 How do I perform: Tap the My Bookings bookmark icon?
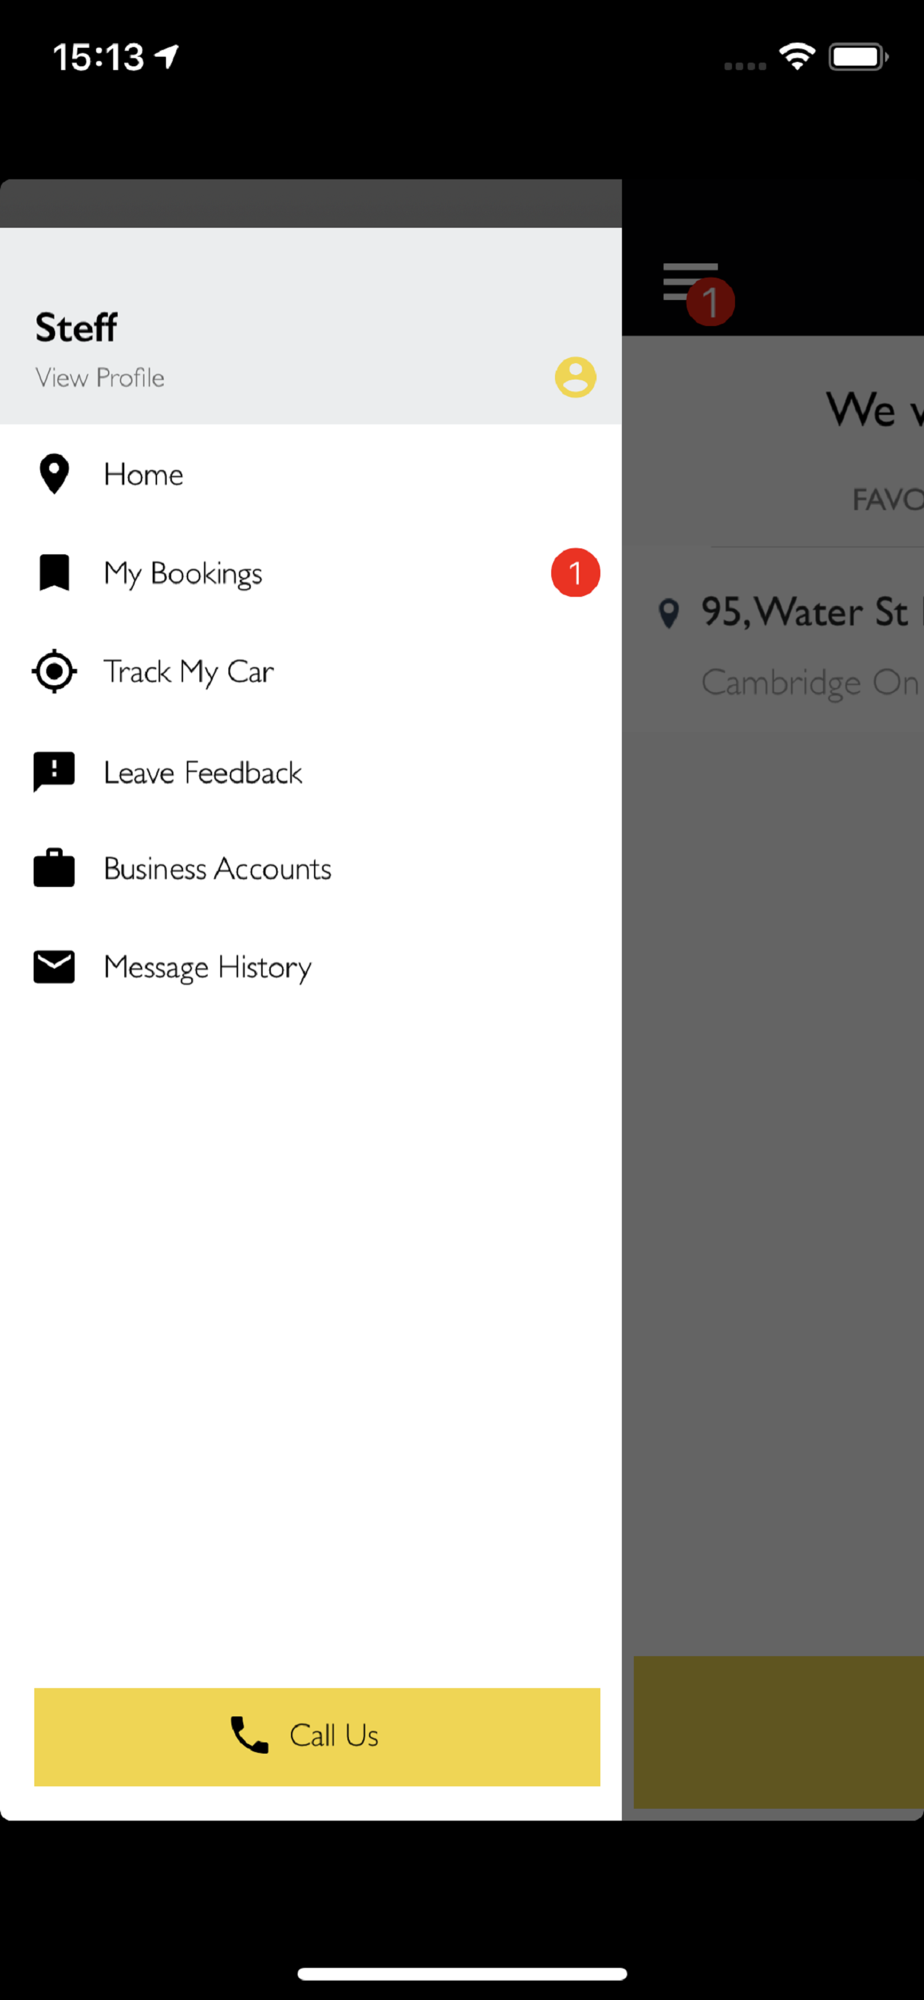54,573
